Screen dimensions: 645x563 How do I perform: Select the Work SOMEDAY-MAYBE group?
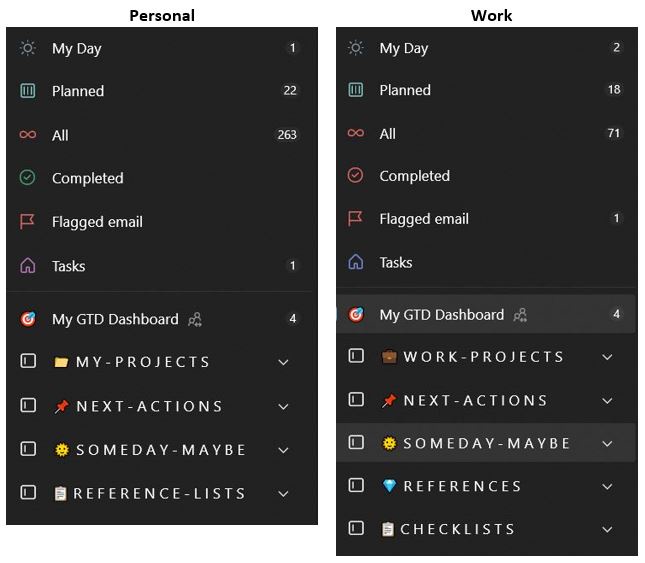pos(486,443)
